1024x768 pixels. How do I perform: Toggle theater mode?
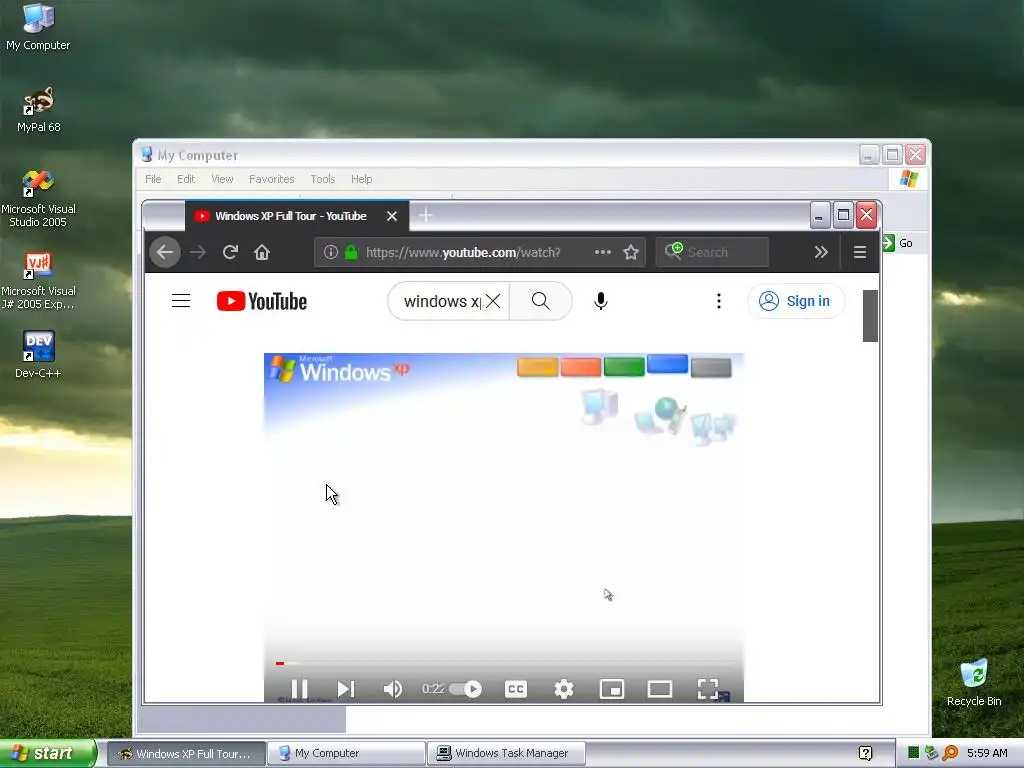point(660,689)
